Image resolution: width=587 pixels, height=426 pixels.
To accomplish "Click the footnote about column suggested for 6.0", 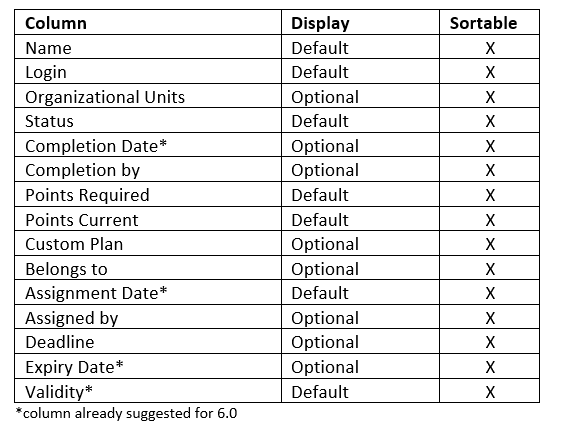I will (x=126, y=413).
